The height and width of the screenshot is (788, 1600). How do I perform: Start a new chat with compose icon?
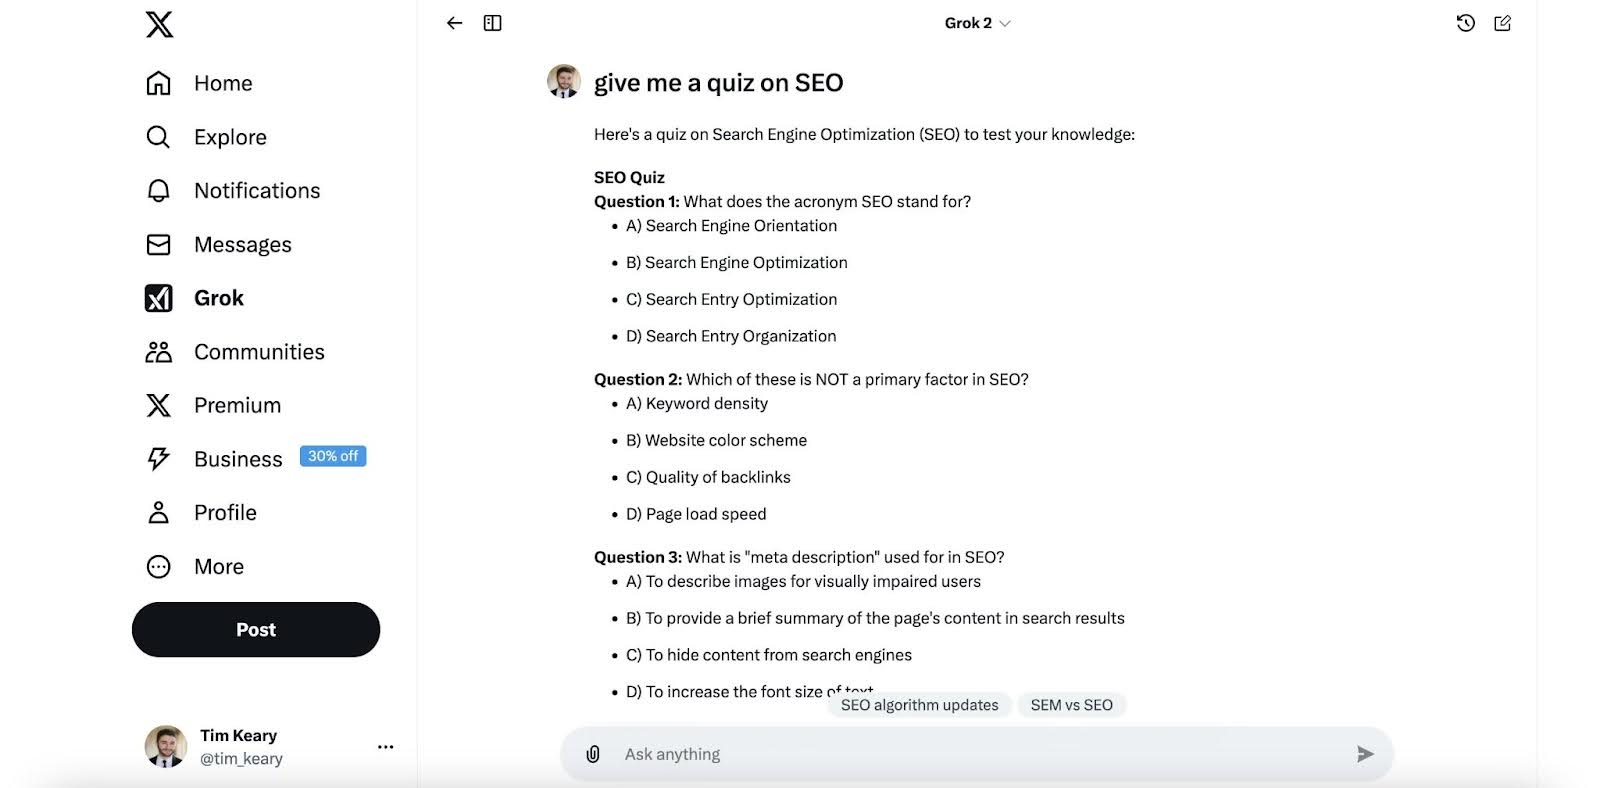pos(1502,23)
